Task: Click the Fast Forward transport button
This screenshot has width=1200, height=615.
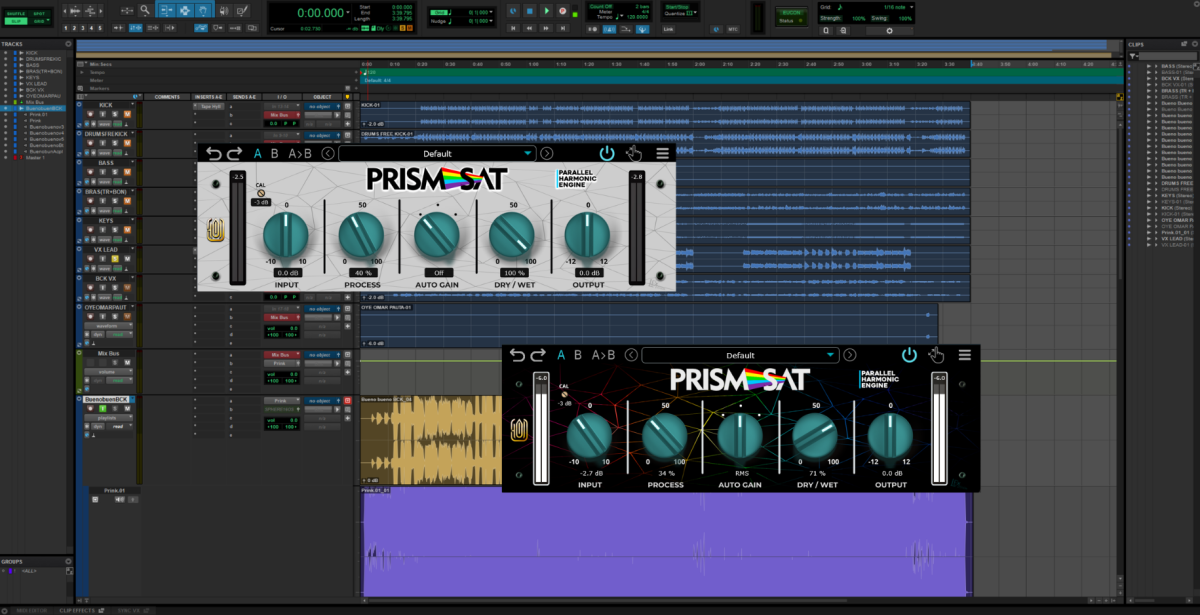Action: tap(547, 28)
